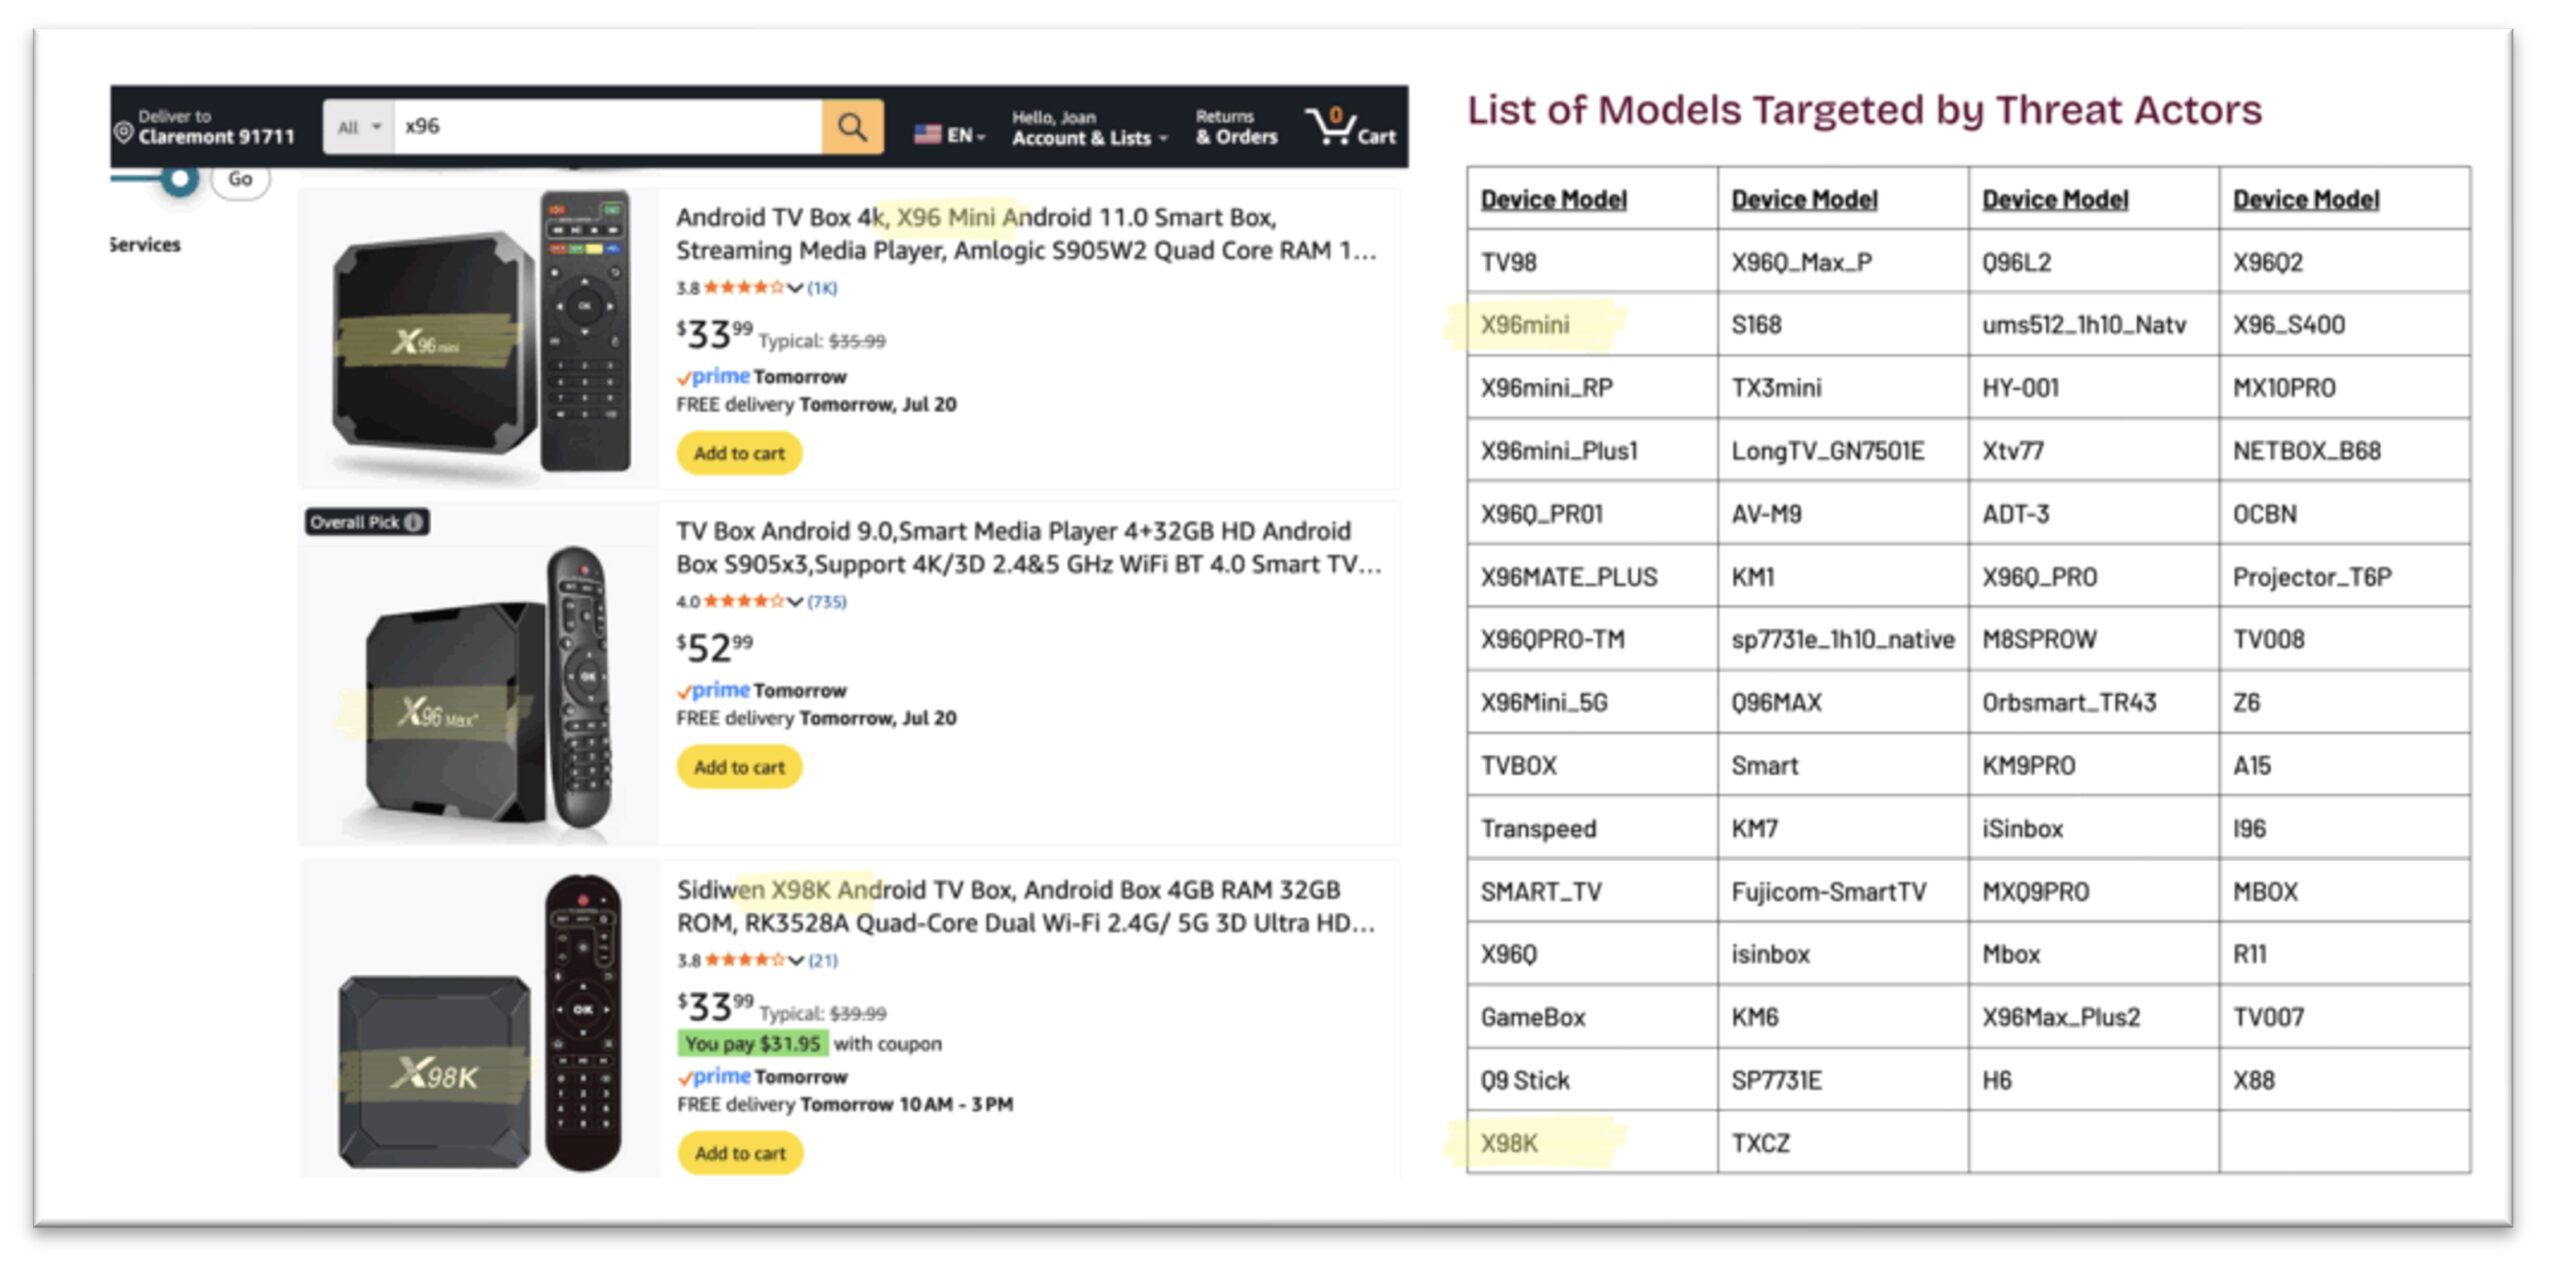Click the iSinbox table cell

[x=2094, y=828]
